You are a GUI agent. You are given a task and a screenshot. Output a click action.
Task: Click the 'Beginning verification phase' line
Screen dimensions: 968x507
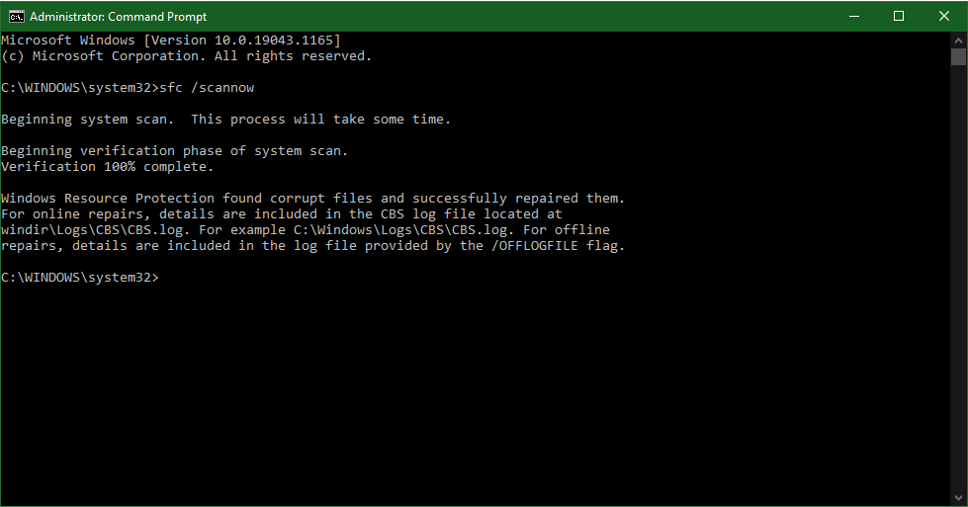[175, 151]
